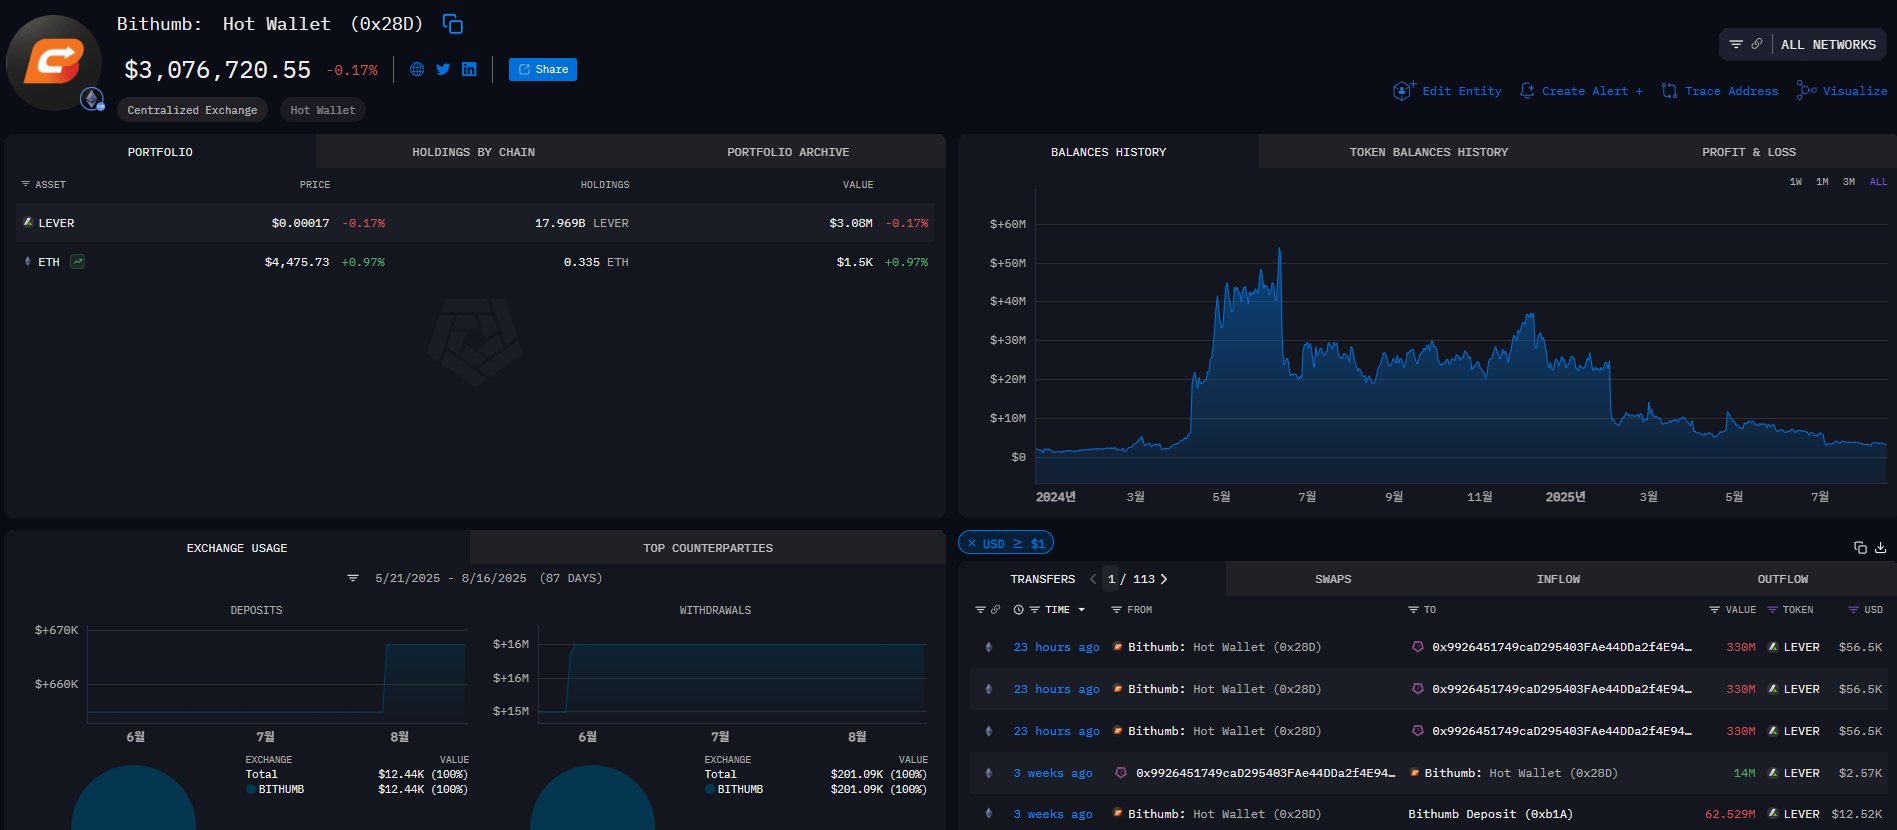The width and height of the screenshot is (1897, 830).
Task: Select the 1W chart time range
Action: coord(1795,182)
